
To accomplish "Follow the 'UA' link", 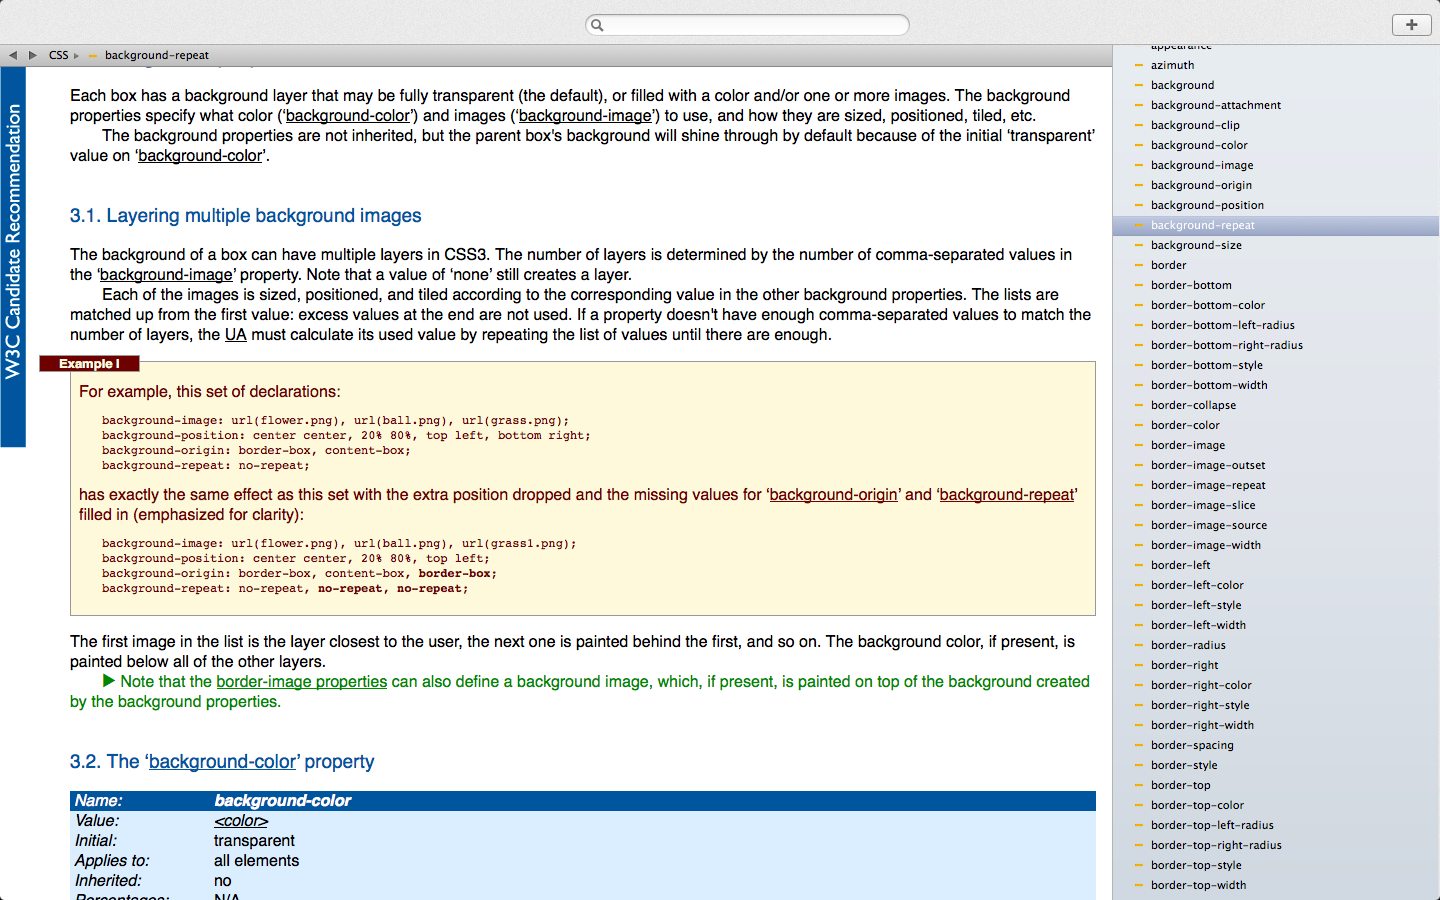I will tap(236, 335).
